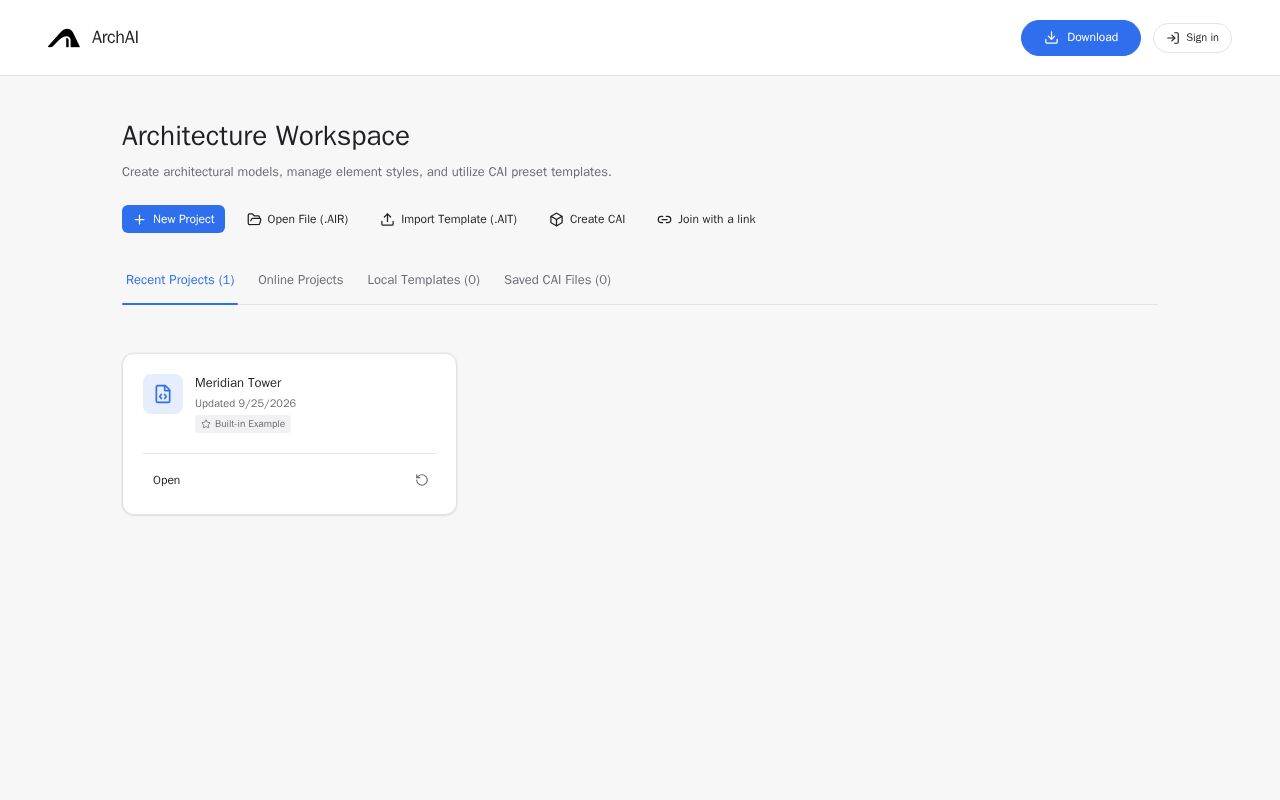Click the Meridian Tower project title
Viewport: 1280px width, 800px height.
pos(238,383)
